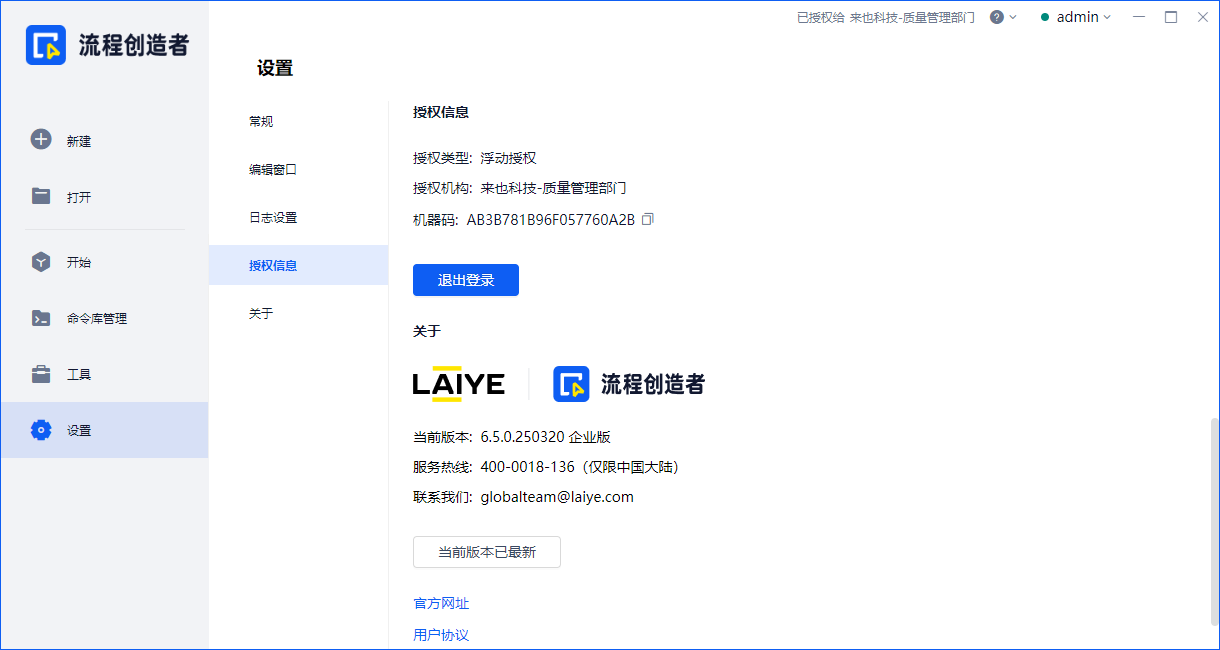Click the 设置 gear icon
Viewport: 1220px width, 650px height.
(x=41, y=430)
